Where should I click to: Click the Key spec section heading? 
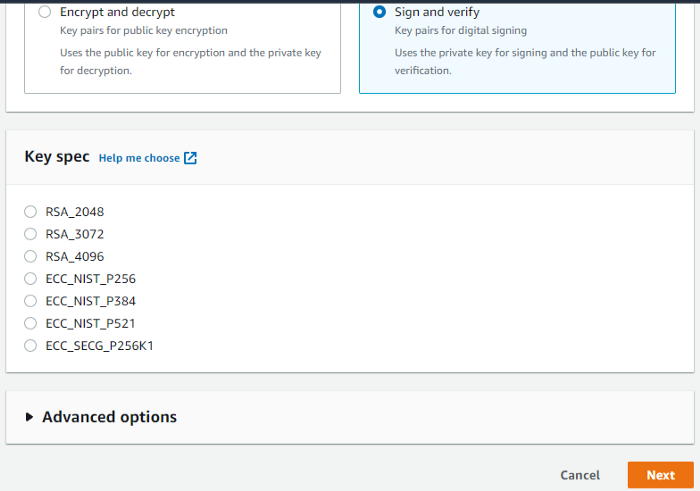[x=57, y=157]
